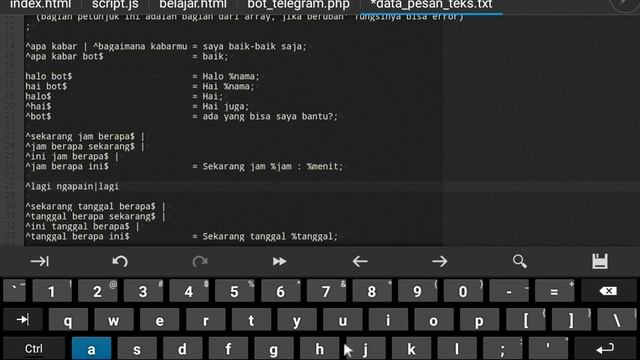This screenshot has width=640, height=360.
Task: Tap the fast-forward double arrow icon
Action: point(280,261)
